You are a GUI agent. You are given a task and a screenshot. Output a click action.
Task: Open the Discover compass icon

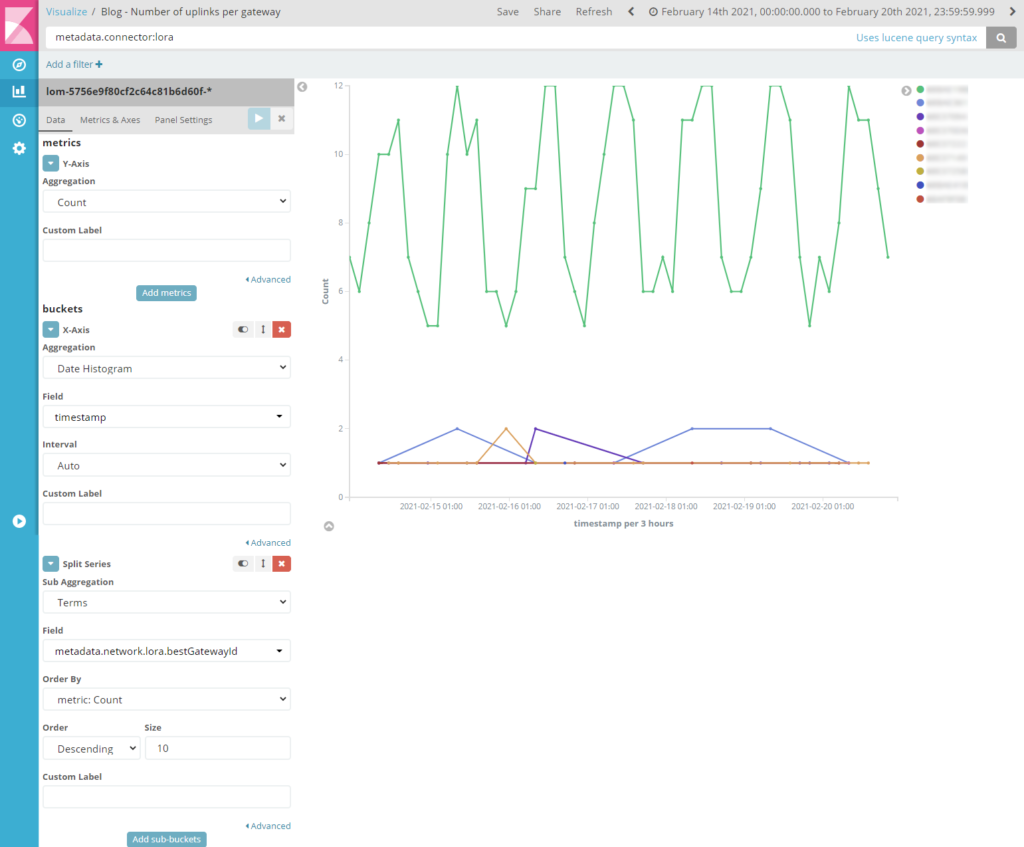[x=19, y=65]
